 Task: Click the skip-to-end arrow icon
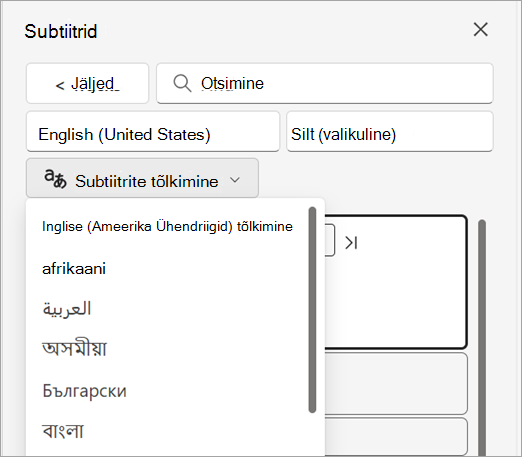tap(351, 243)
